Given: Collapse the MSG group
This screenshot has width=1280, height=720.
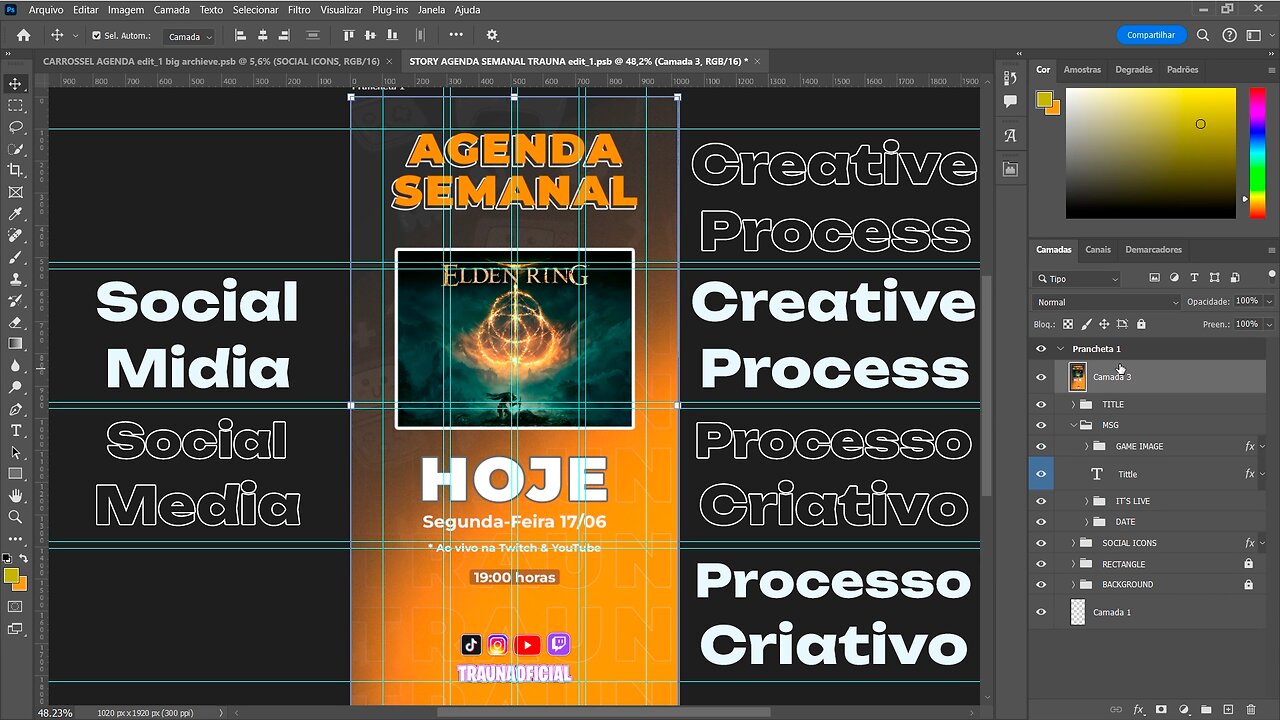Looking at the screenshot, I should (x=1074, y=425).
